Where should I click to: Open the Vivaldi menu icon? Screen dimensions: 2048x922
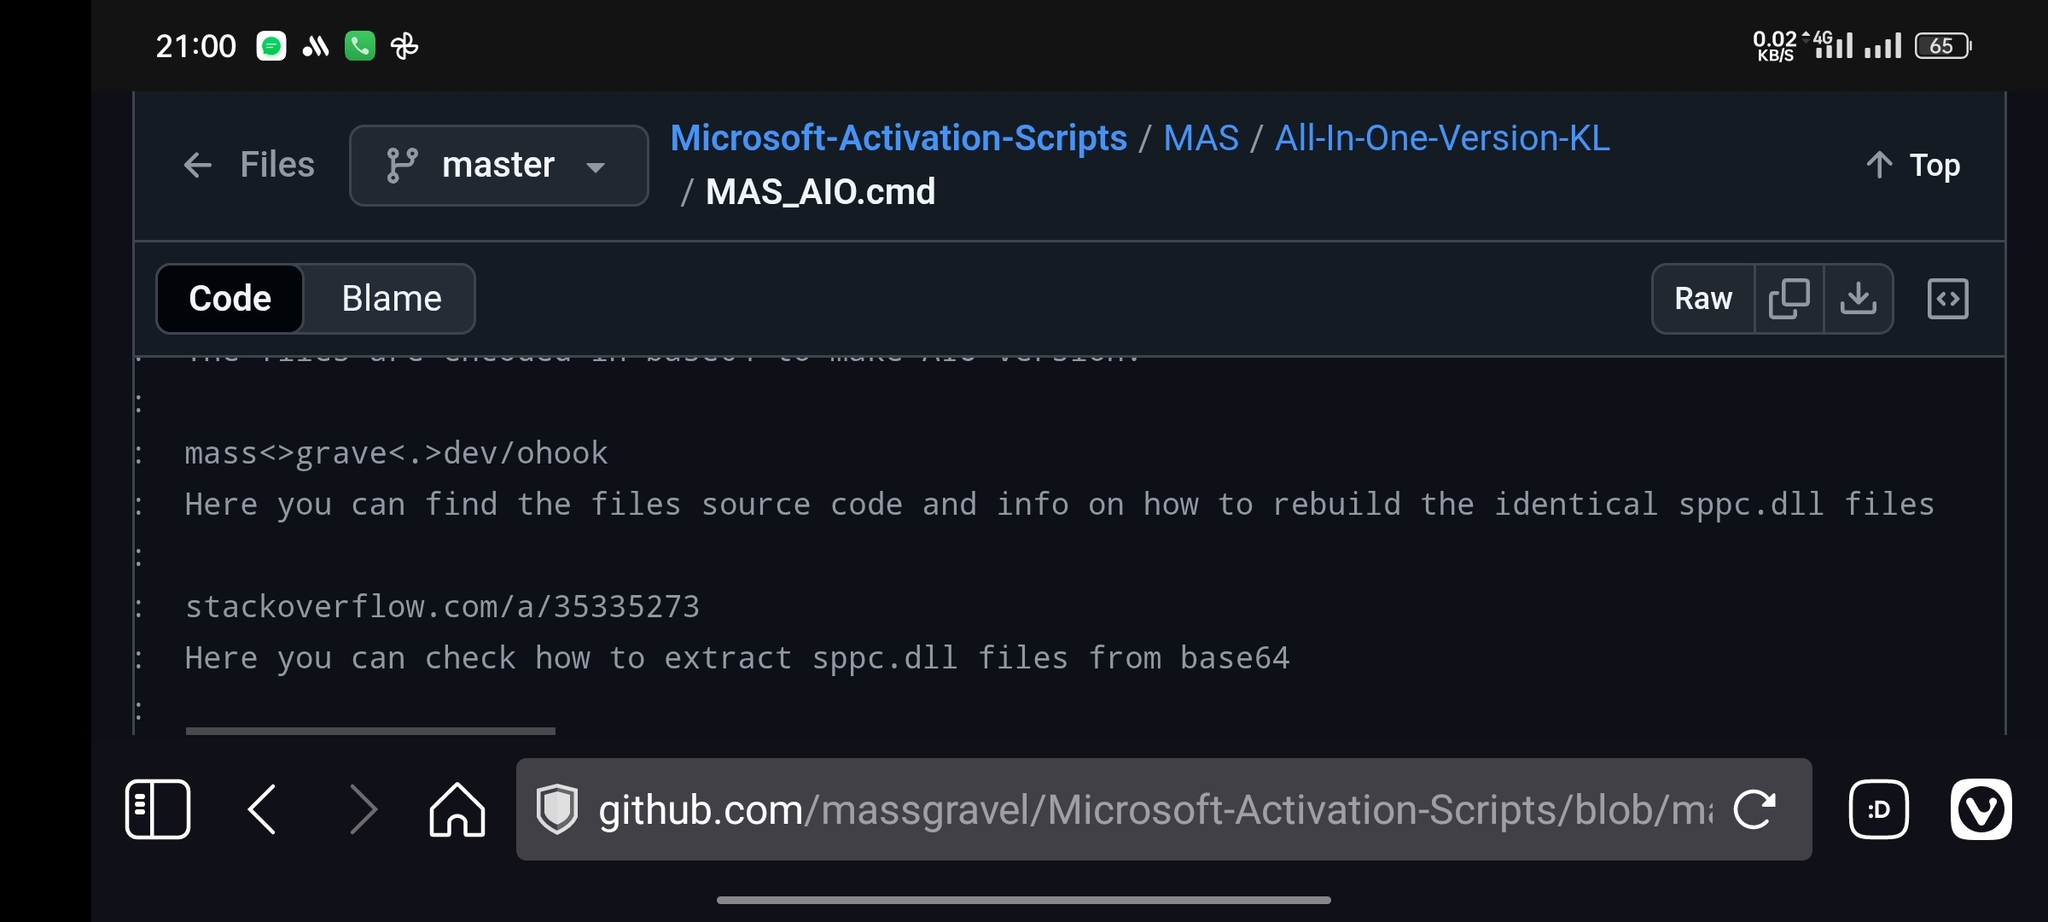click(1980, 809)
